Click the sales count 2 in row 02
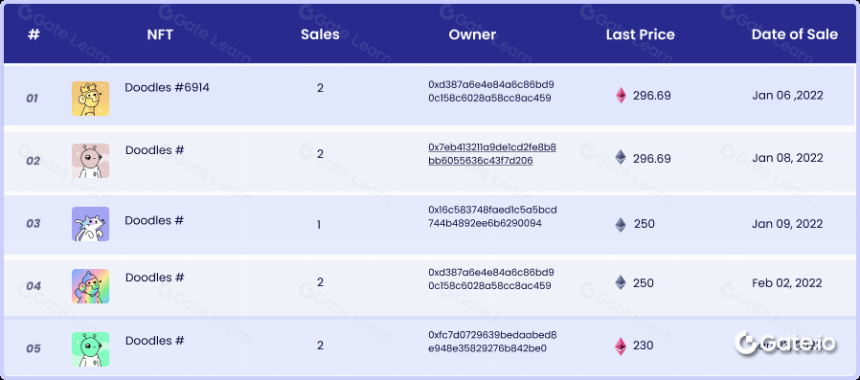The image size is (860, 380). pyautogui.click(x=320, y=154)
